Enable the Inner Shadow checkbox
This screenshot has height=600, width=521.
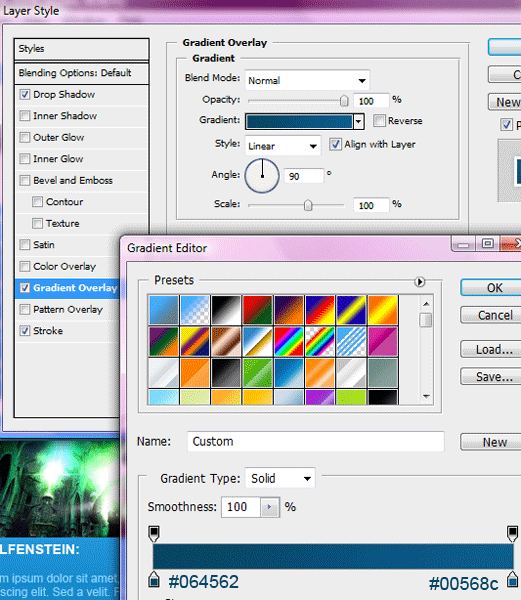(25, 116)
